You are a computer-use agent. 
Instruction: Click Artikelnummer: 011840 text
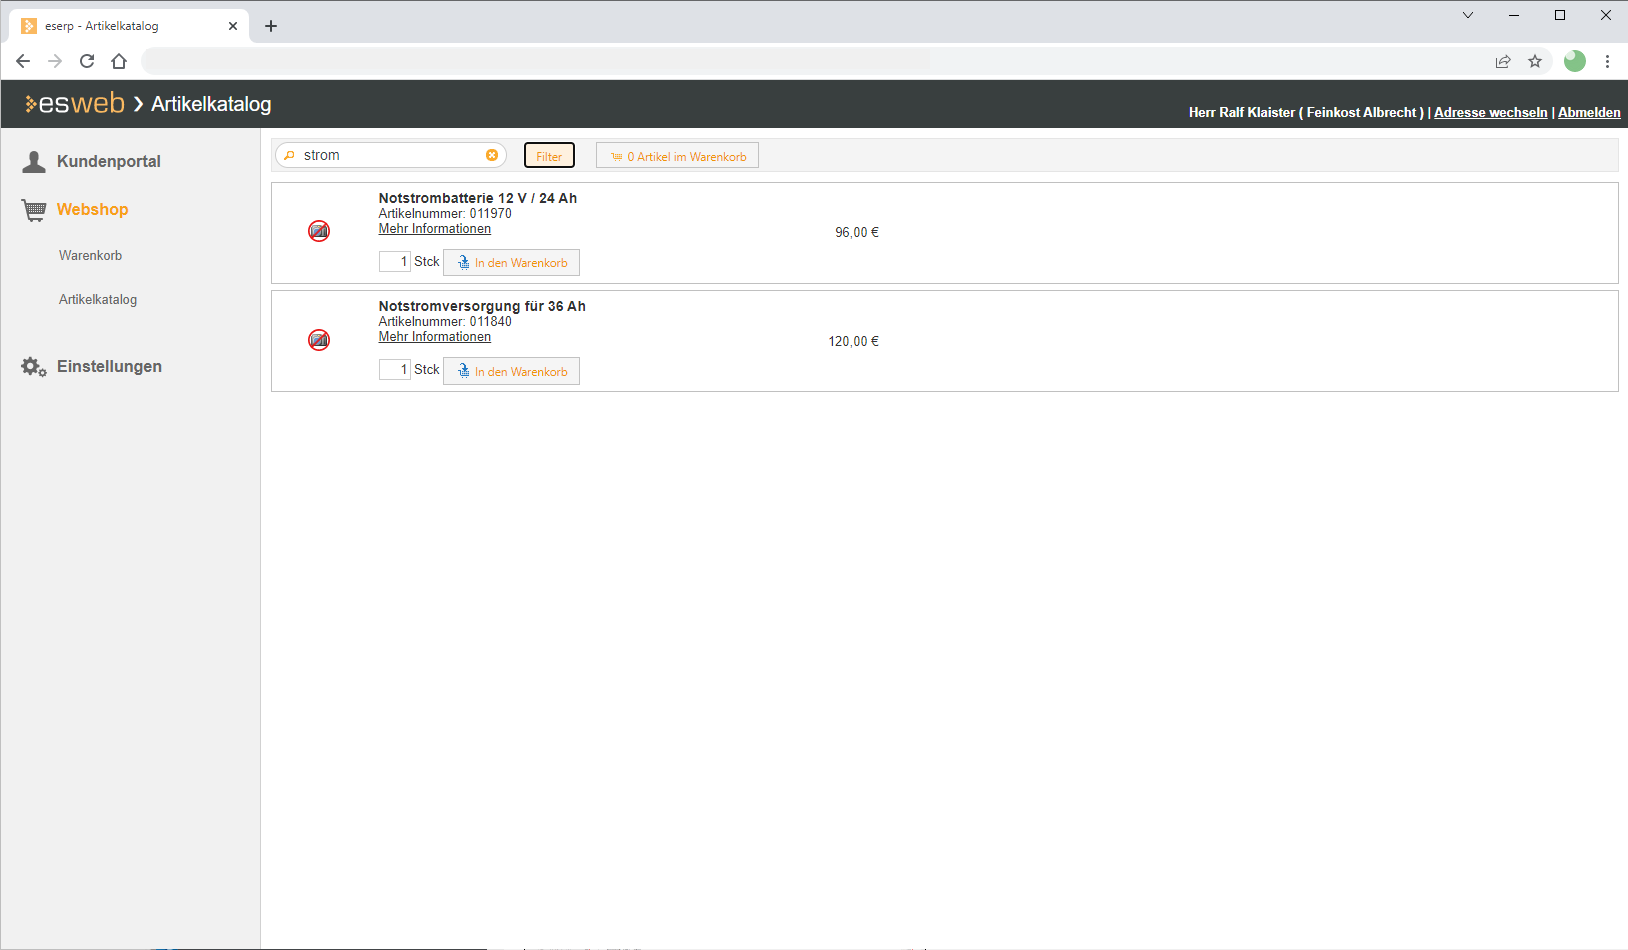coord(445,322)
